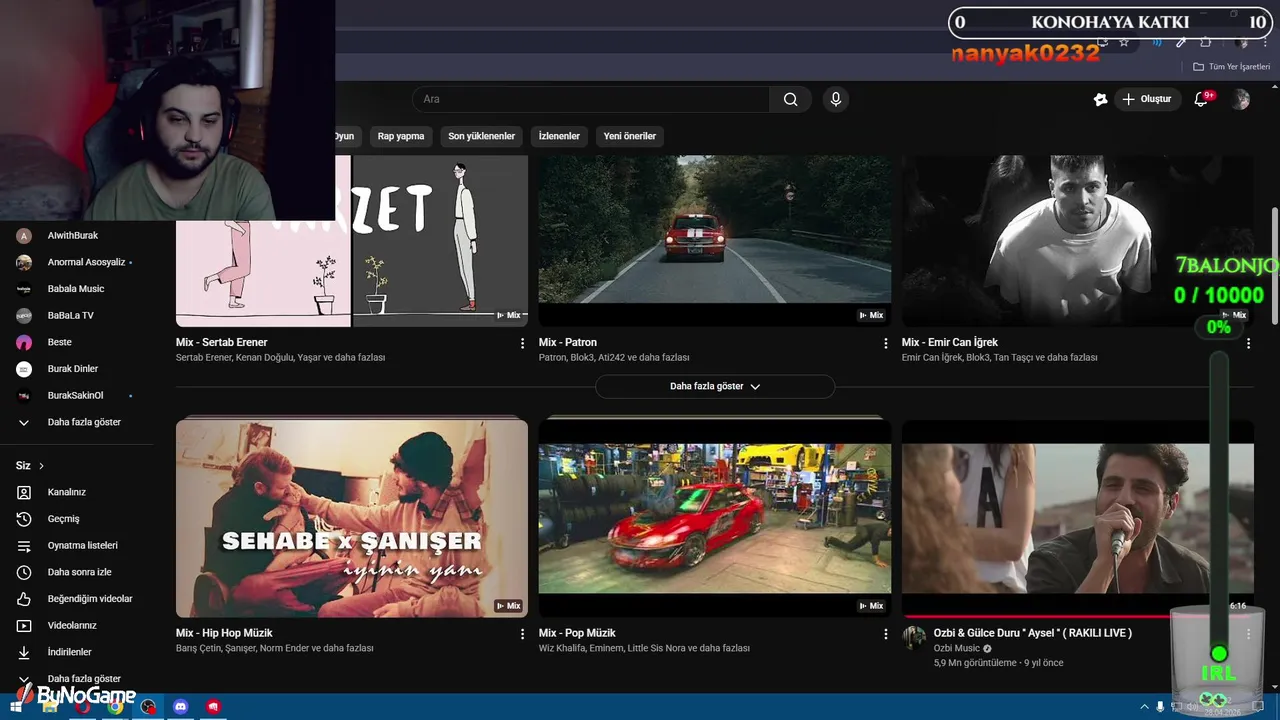Image resolution: width=1280 pixels, height=720 pixels.
Task: Click the YouTube search magnifier button
Action: (x=791, y=99)
